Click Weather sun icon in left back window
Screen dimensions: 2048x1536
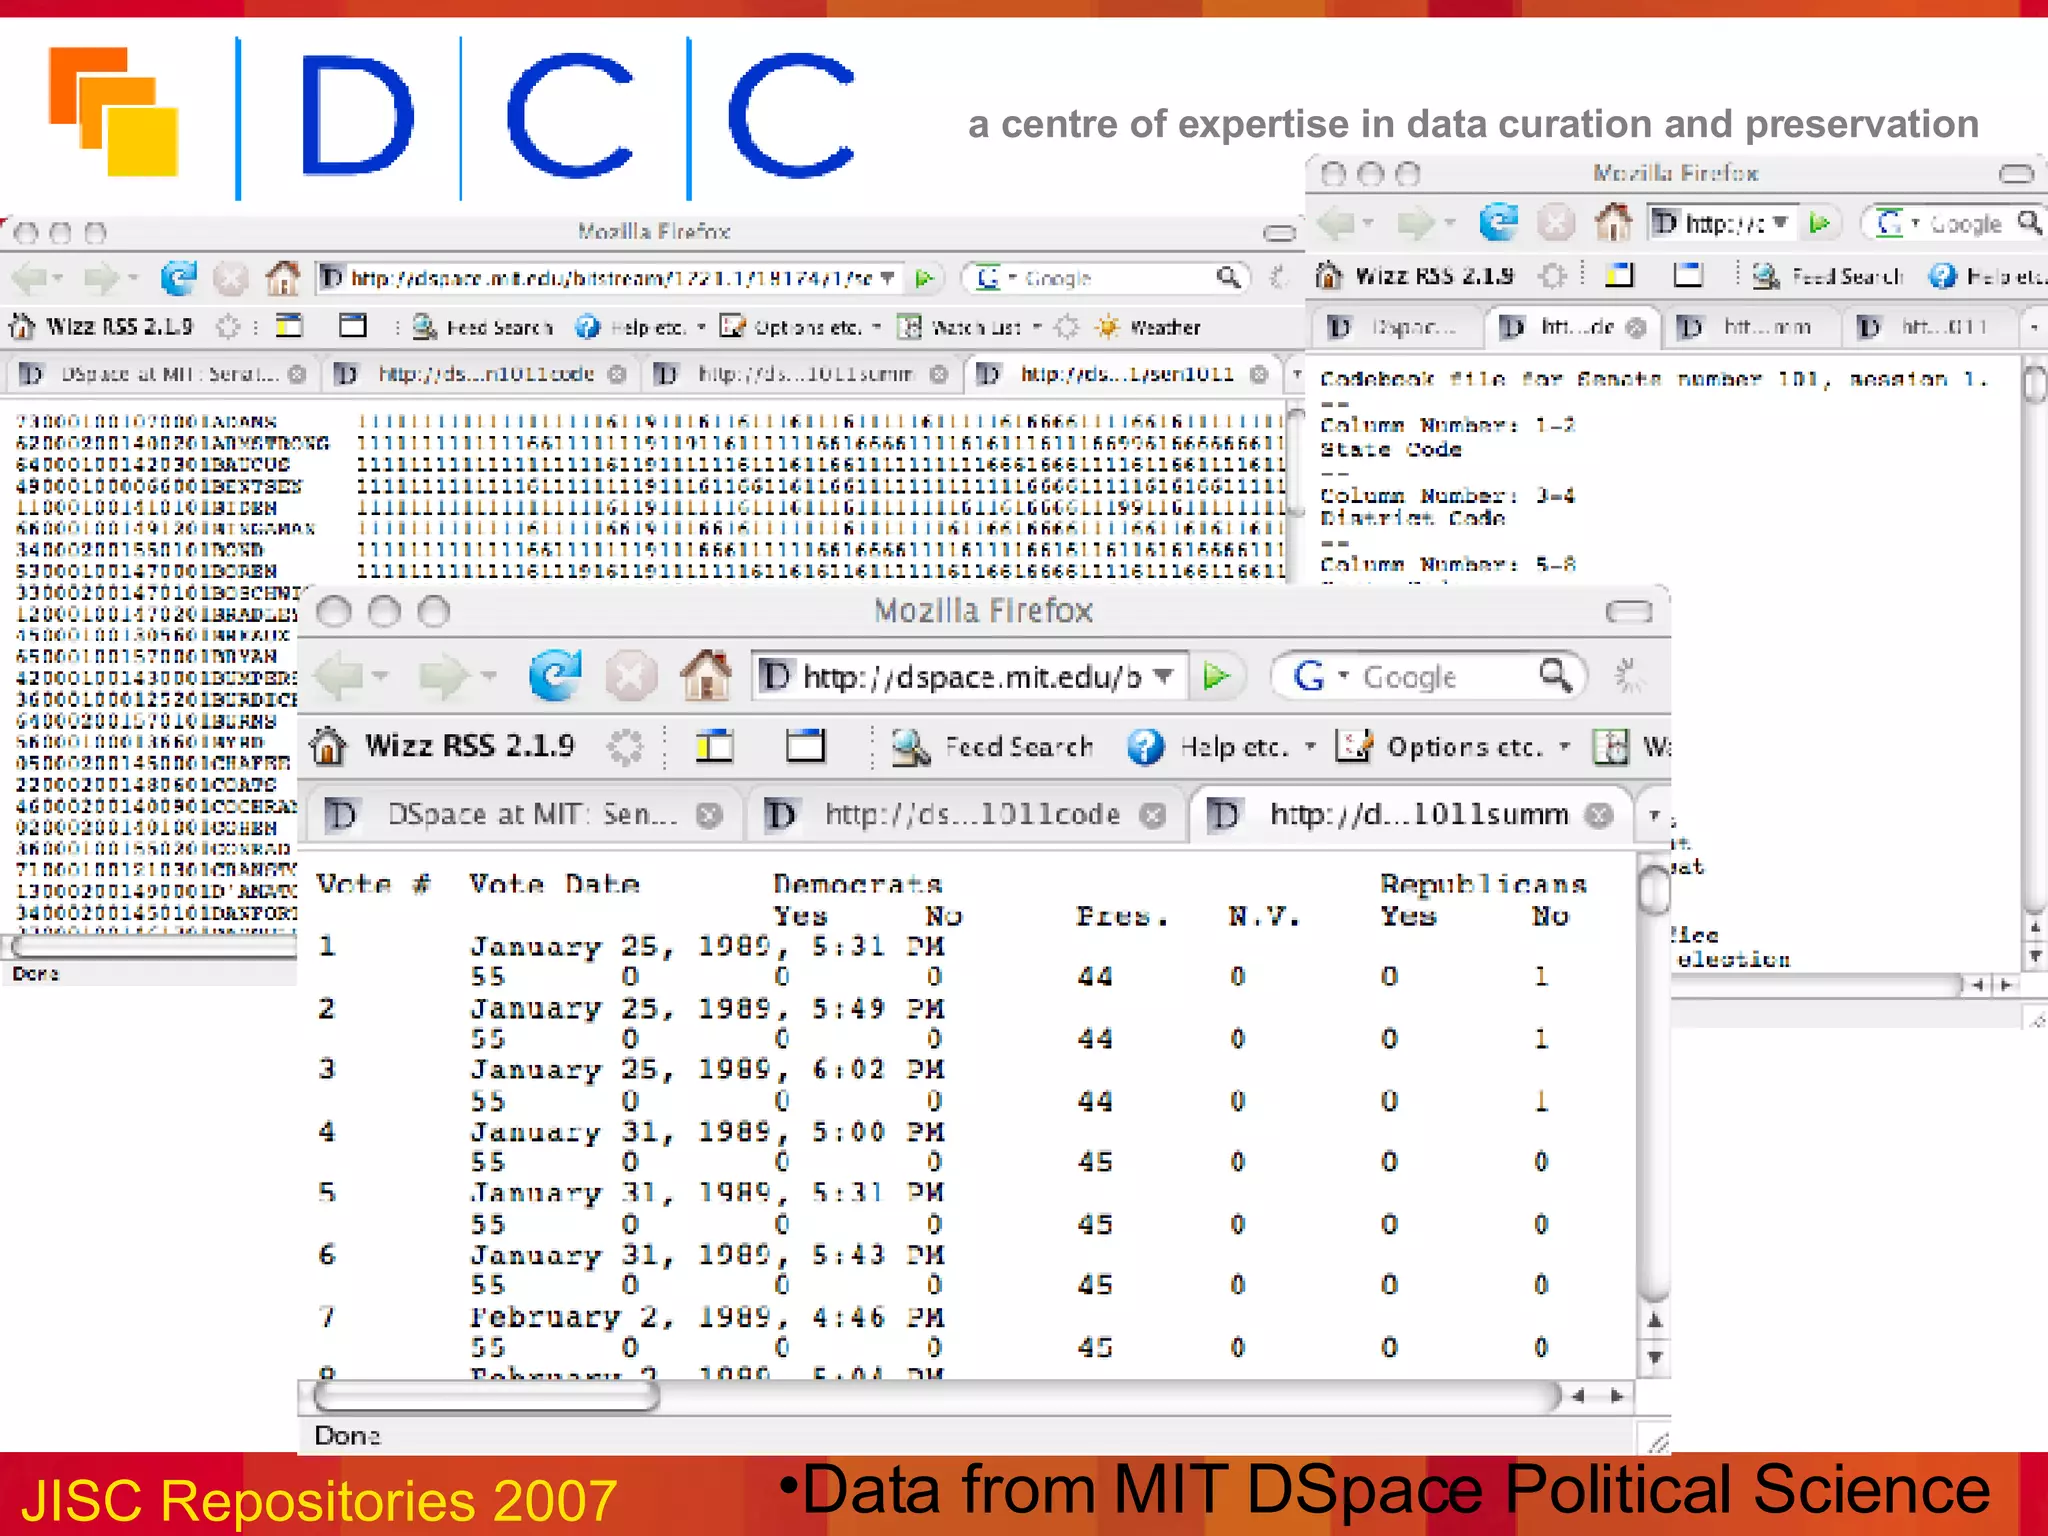click(x=1108, y=327)
